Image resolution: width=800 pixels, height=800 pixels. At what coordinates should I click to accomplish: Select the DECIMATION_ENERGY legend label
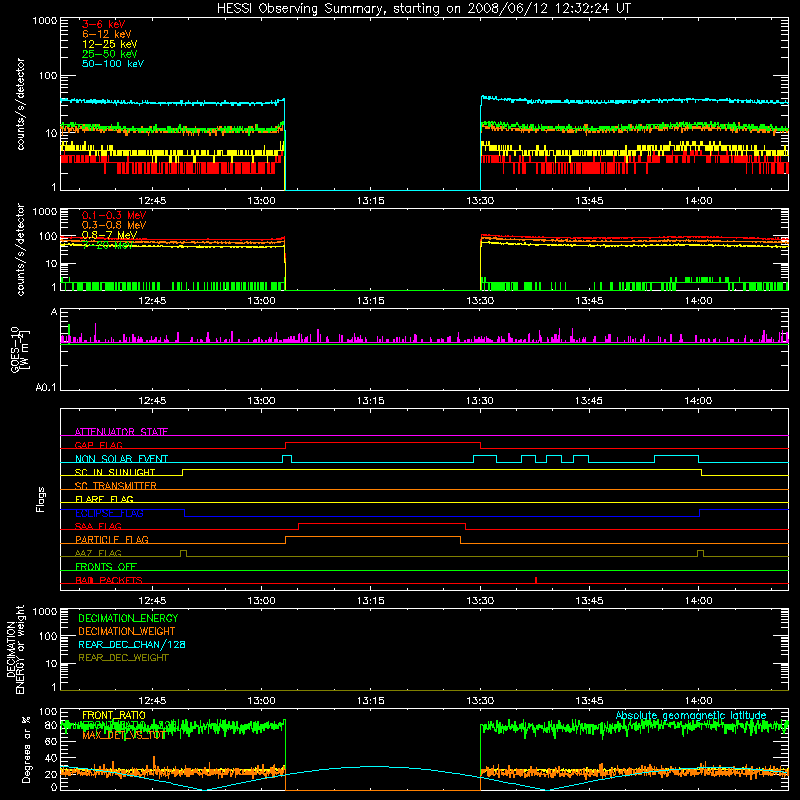click(128, 618)
